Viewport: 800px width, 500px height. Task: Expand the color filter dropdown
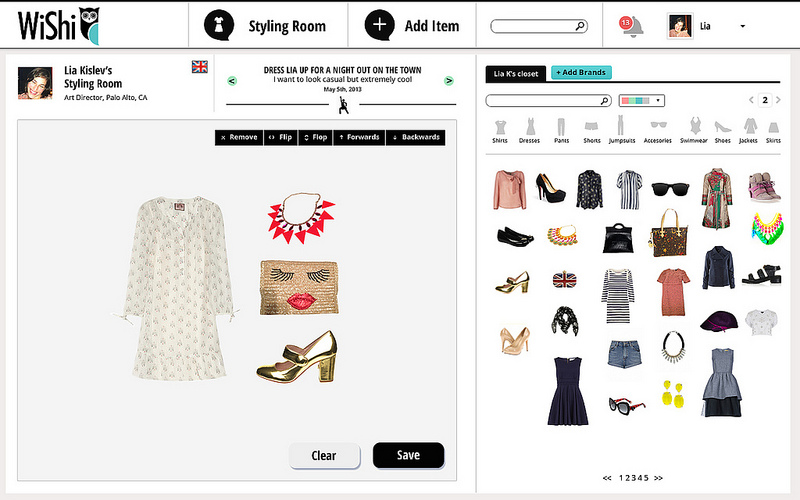click(x=642, y=101)
